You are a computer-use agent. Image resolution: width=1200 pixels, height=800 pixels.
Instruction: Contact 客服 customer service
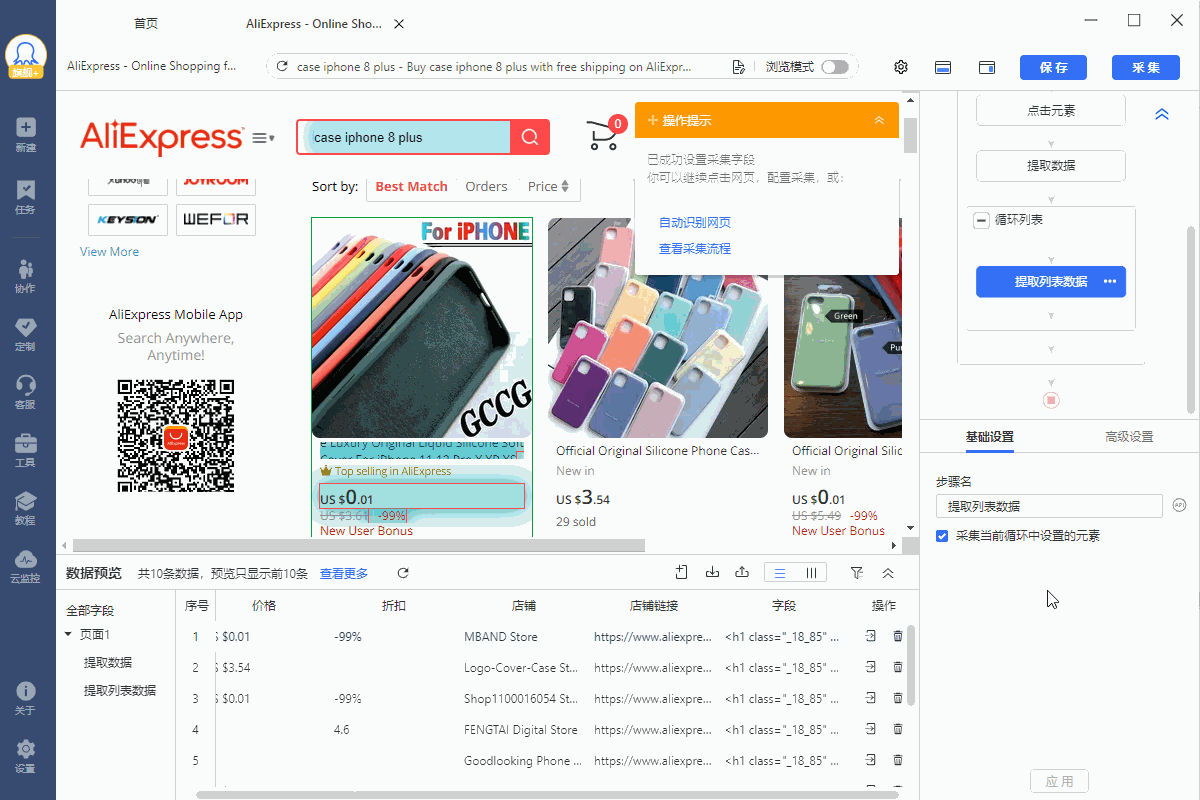(26, 392)
